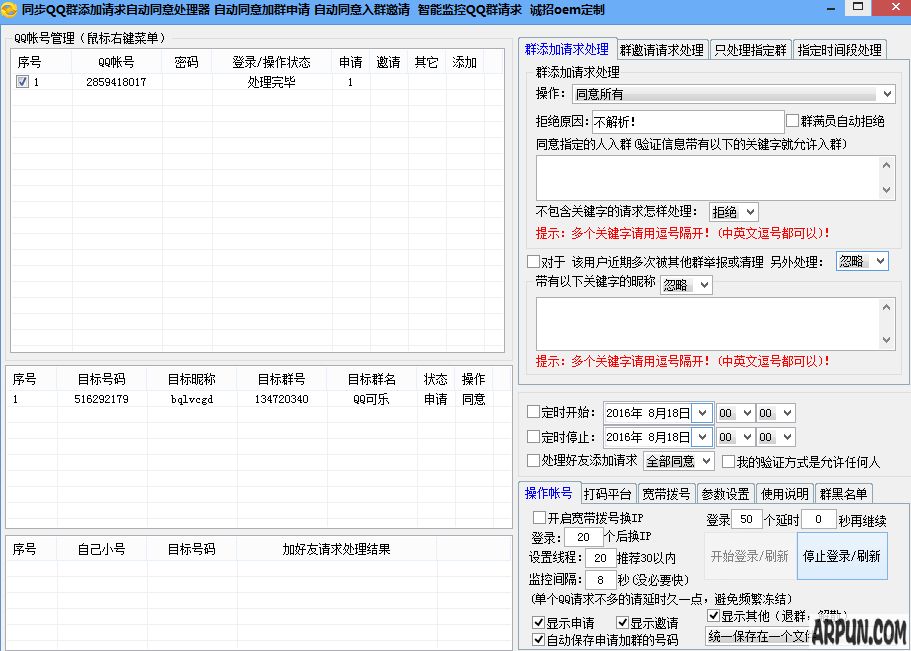911x651 pixels.
Task: Check 我的验证方式是允许任何人 option
Action: pyautogui.click(x=728, y=462)
